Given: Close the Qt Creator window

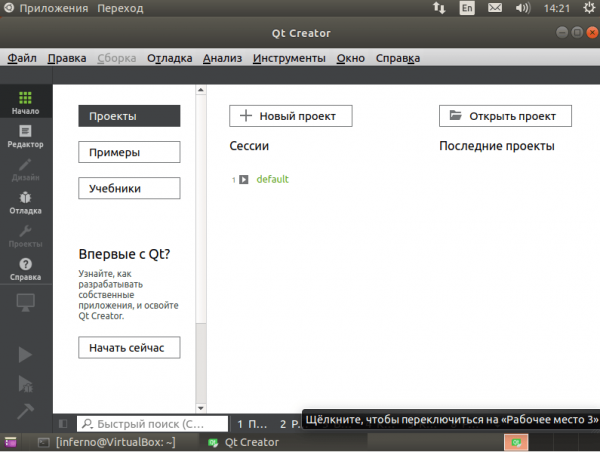Looking at the screenshot, I should [592, 33].
